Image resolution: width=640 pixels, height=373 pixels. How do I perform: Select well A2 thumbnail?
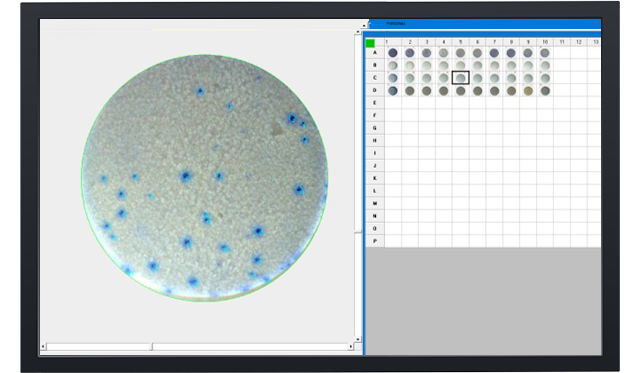point(410,53)
